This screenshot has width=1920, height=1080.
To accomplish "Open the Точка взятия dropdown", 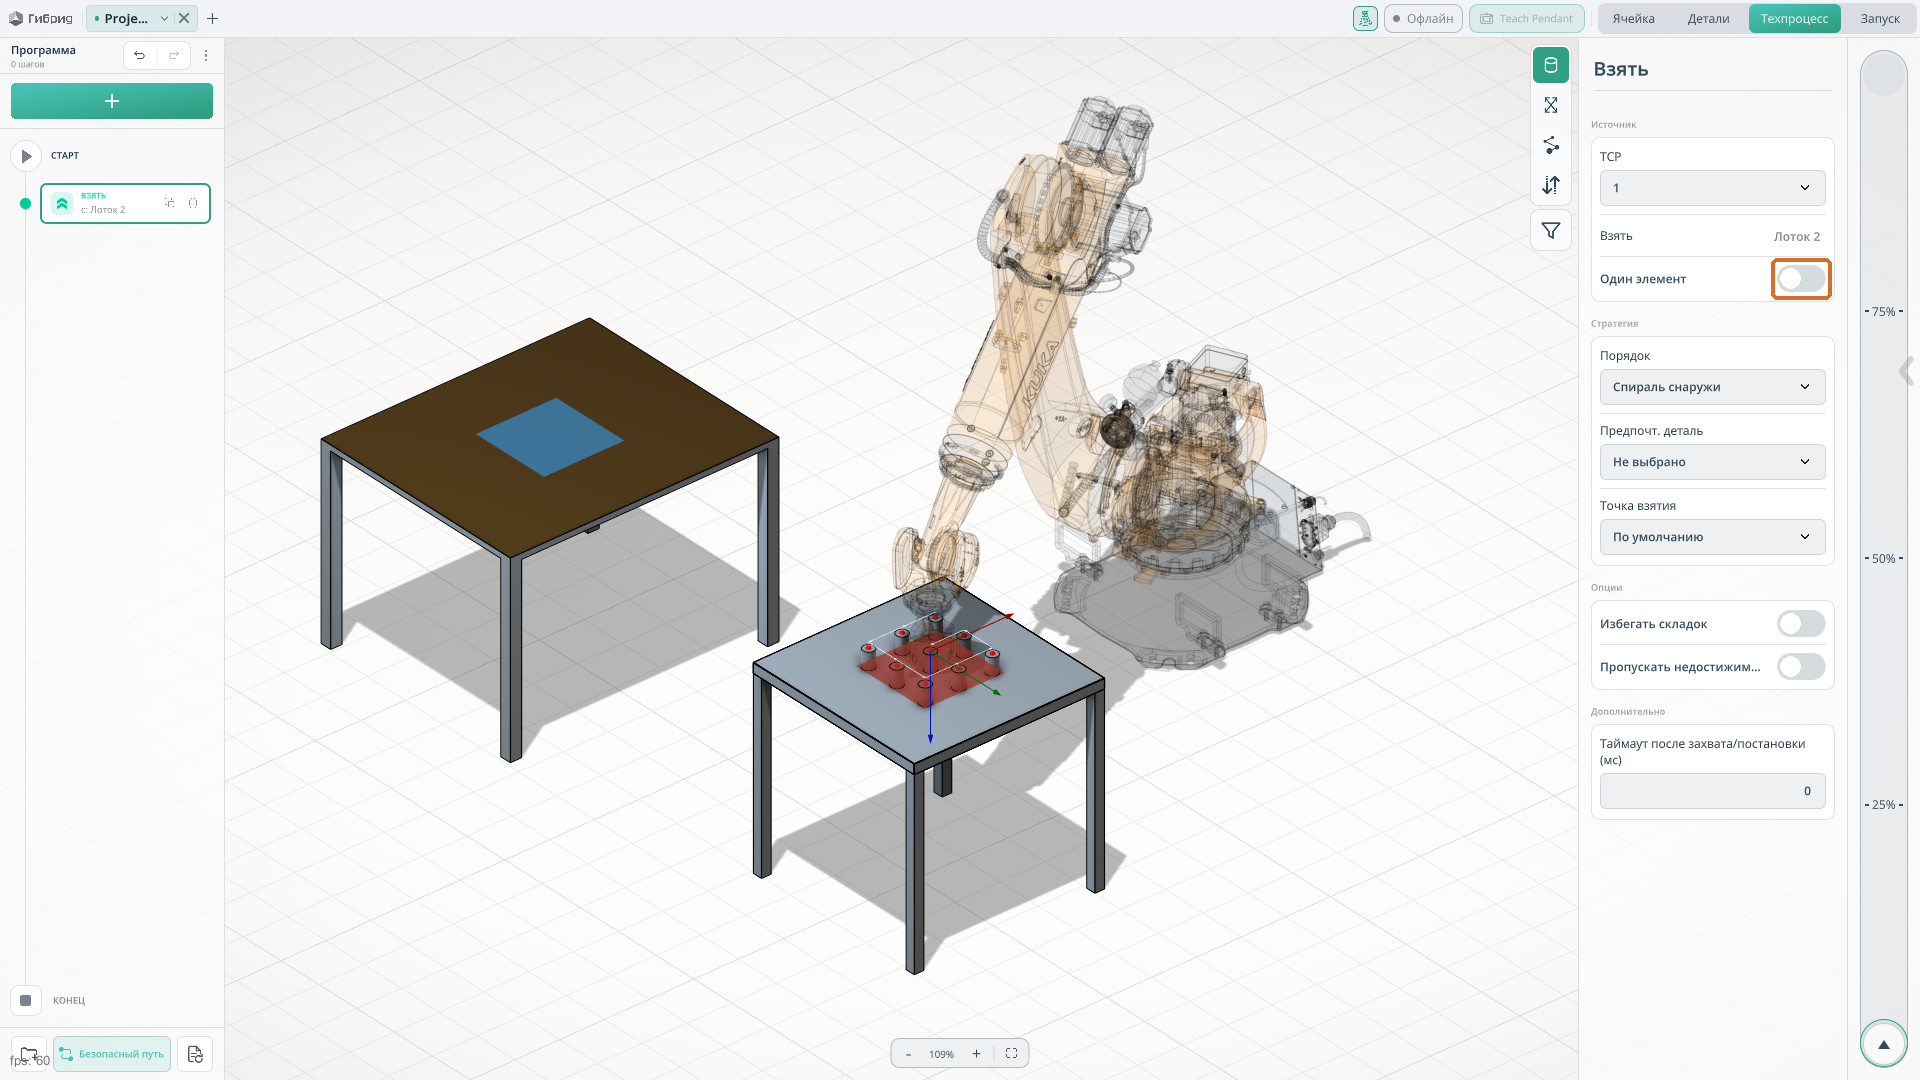I will click(1712, 537).
